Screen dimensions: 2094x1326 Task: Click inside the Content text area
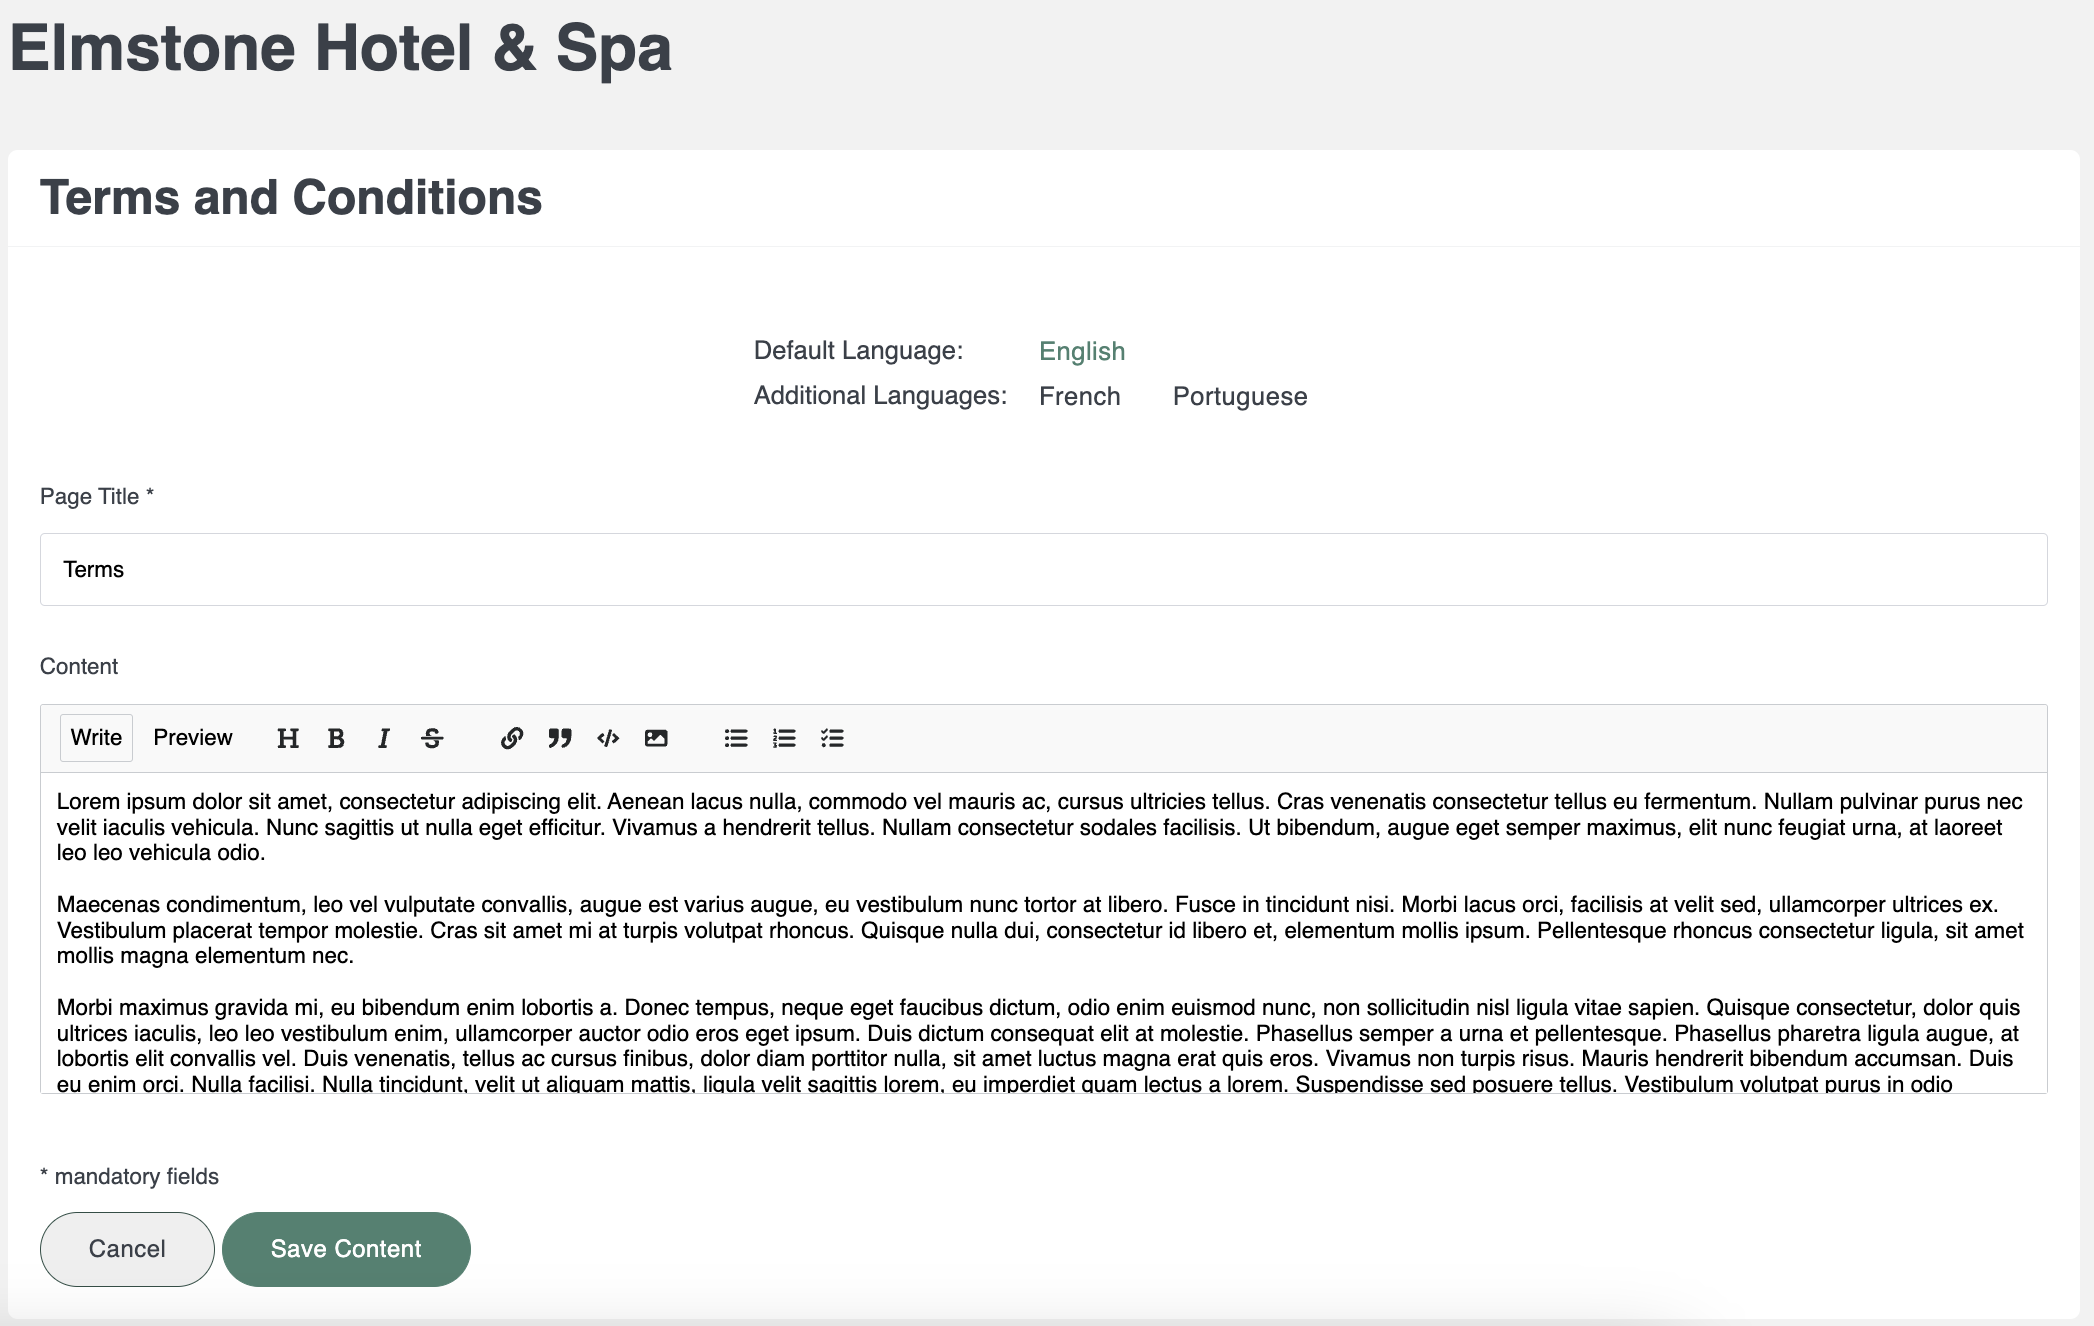[x=1044, y=933]
